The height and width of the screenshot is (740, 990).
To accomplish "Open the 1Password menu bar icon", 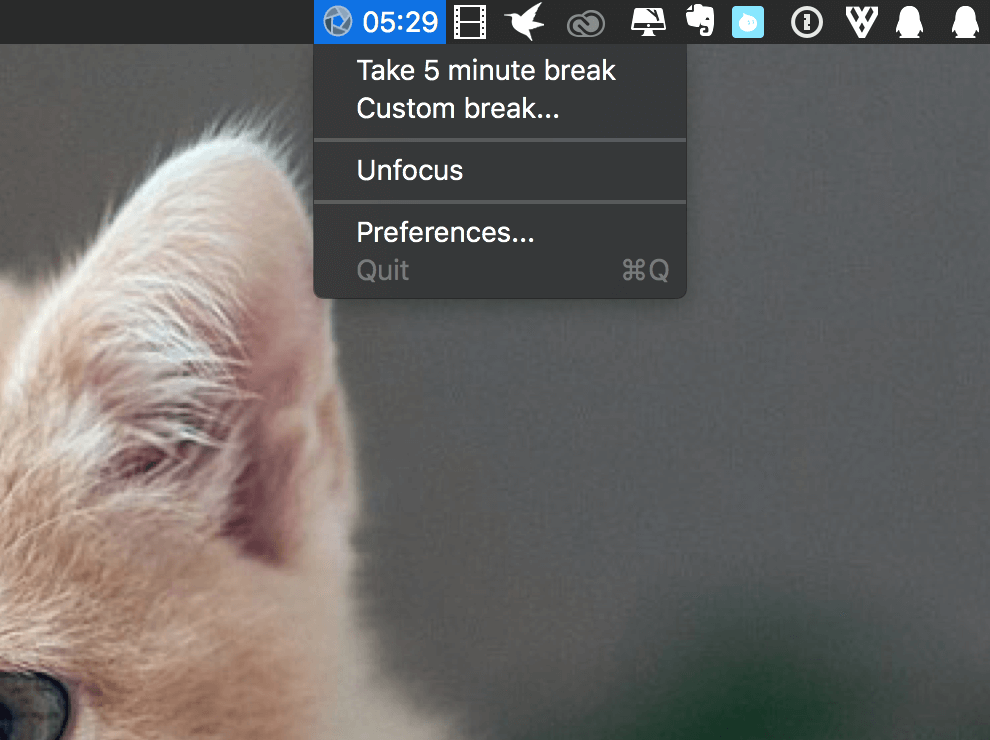I will (807, 23).
